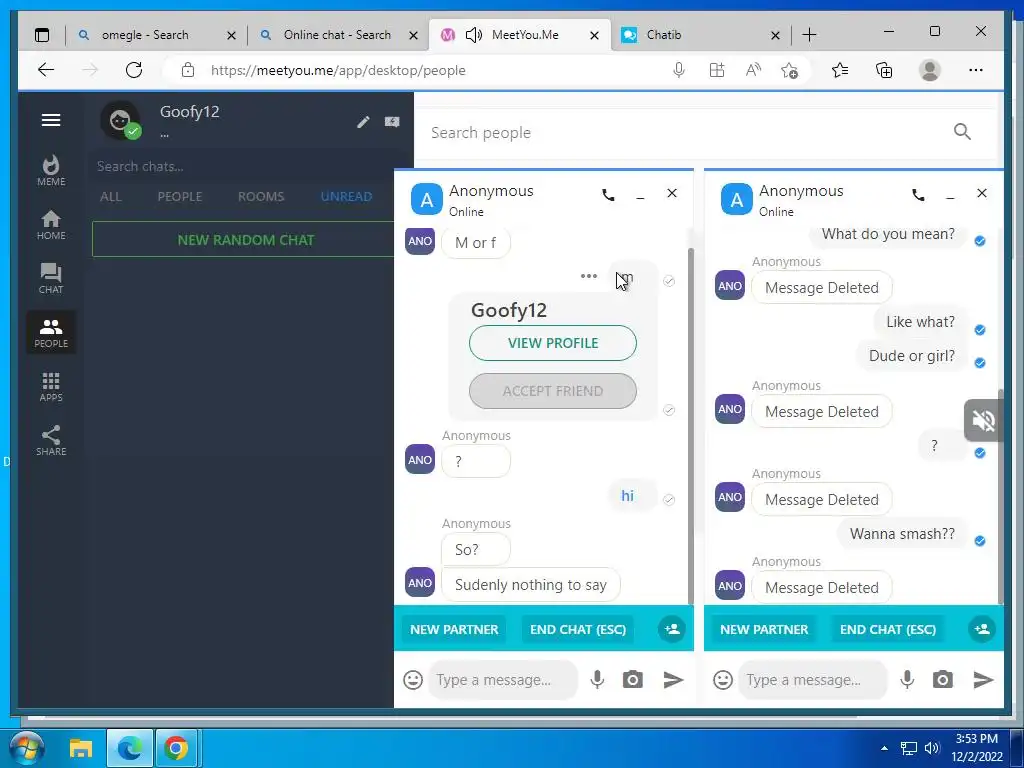Open browser favorites star list
This screenshot has width=1024, height=768.
pyautogui.click(x=840, y=70)
